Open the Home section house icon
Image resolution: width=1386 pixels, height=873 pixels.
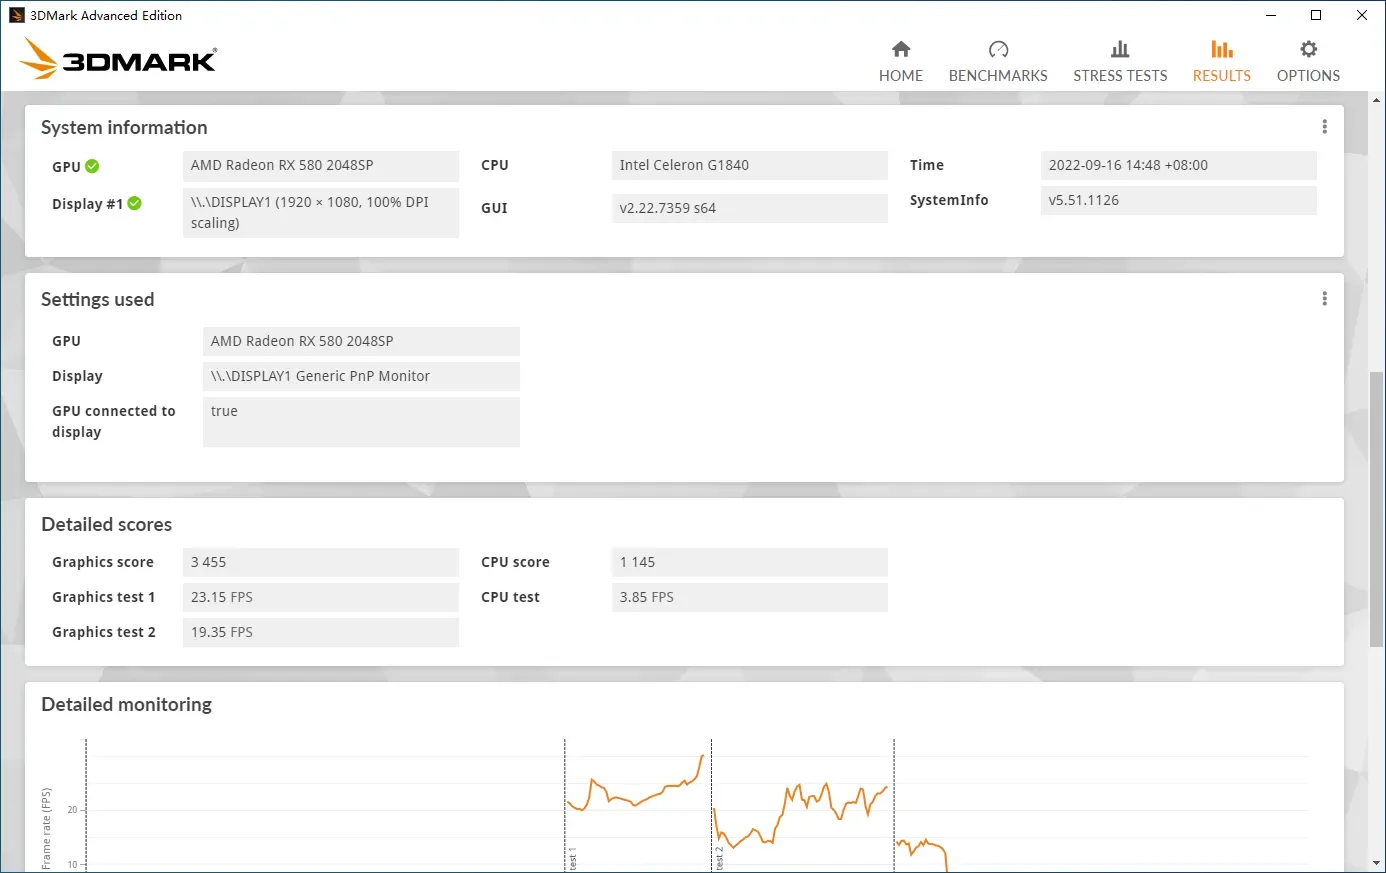click(x=901, y=49)
